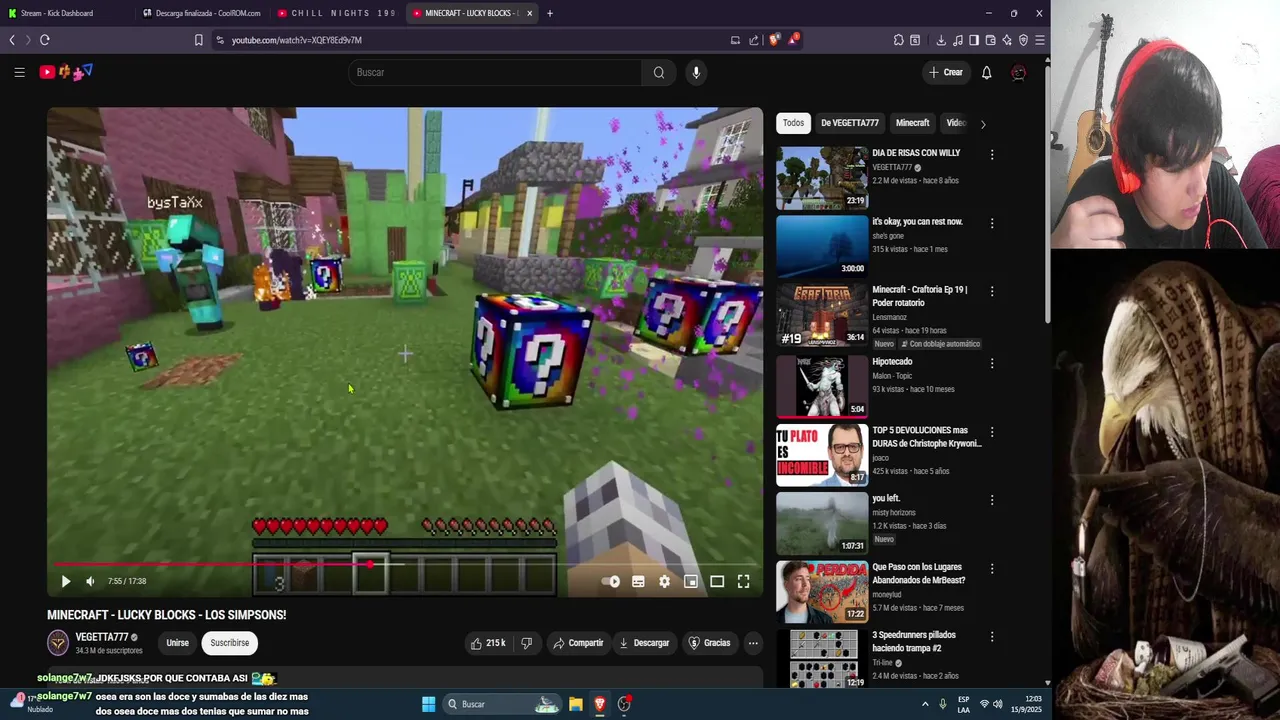Toggle the browser sidebar panel
Screen dimensions: 1280x720
[974, 40]
